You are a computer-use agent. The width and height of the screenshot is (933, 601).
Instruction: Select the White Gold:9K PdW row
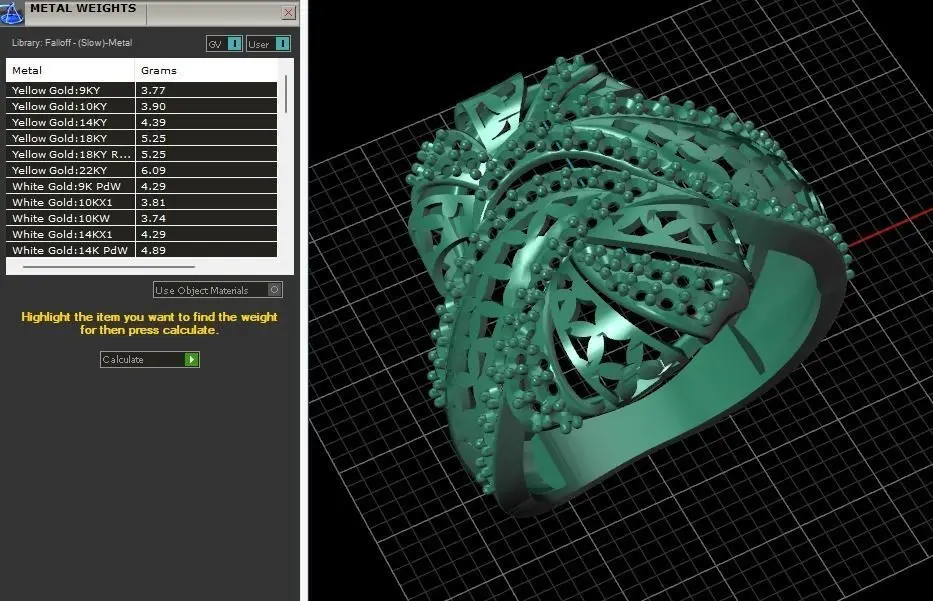click(x=142, y=186)
